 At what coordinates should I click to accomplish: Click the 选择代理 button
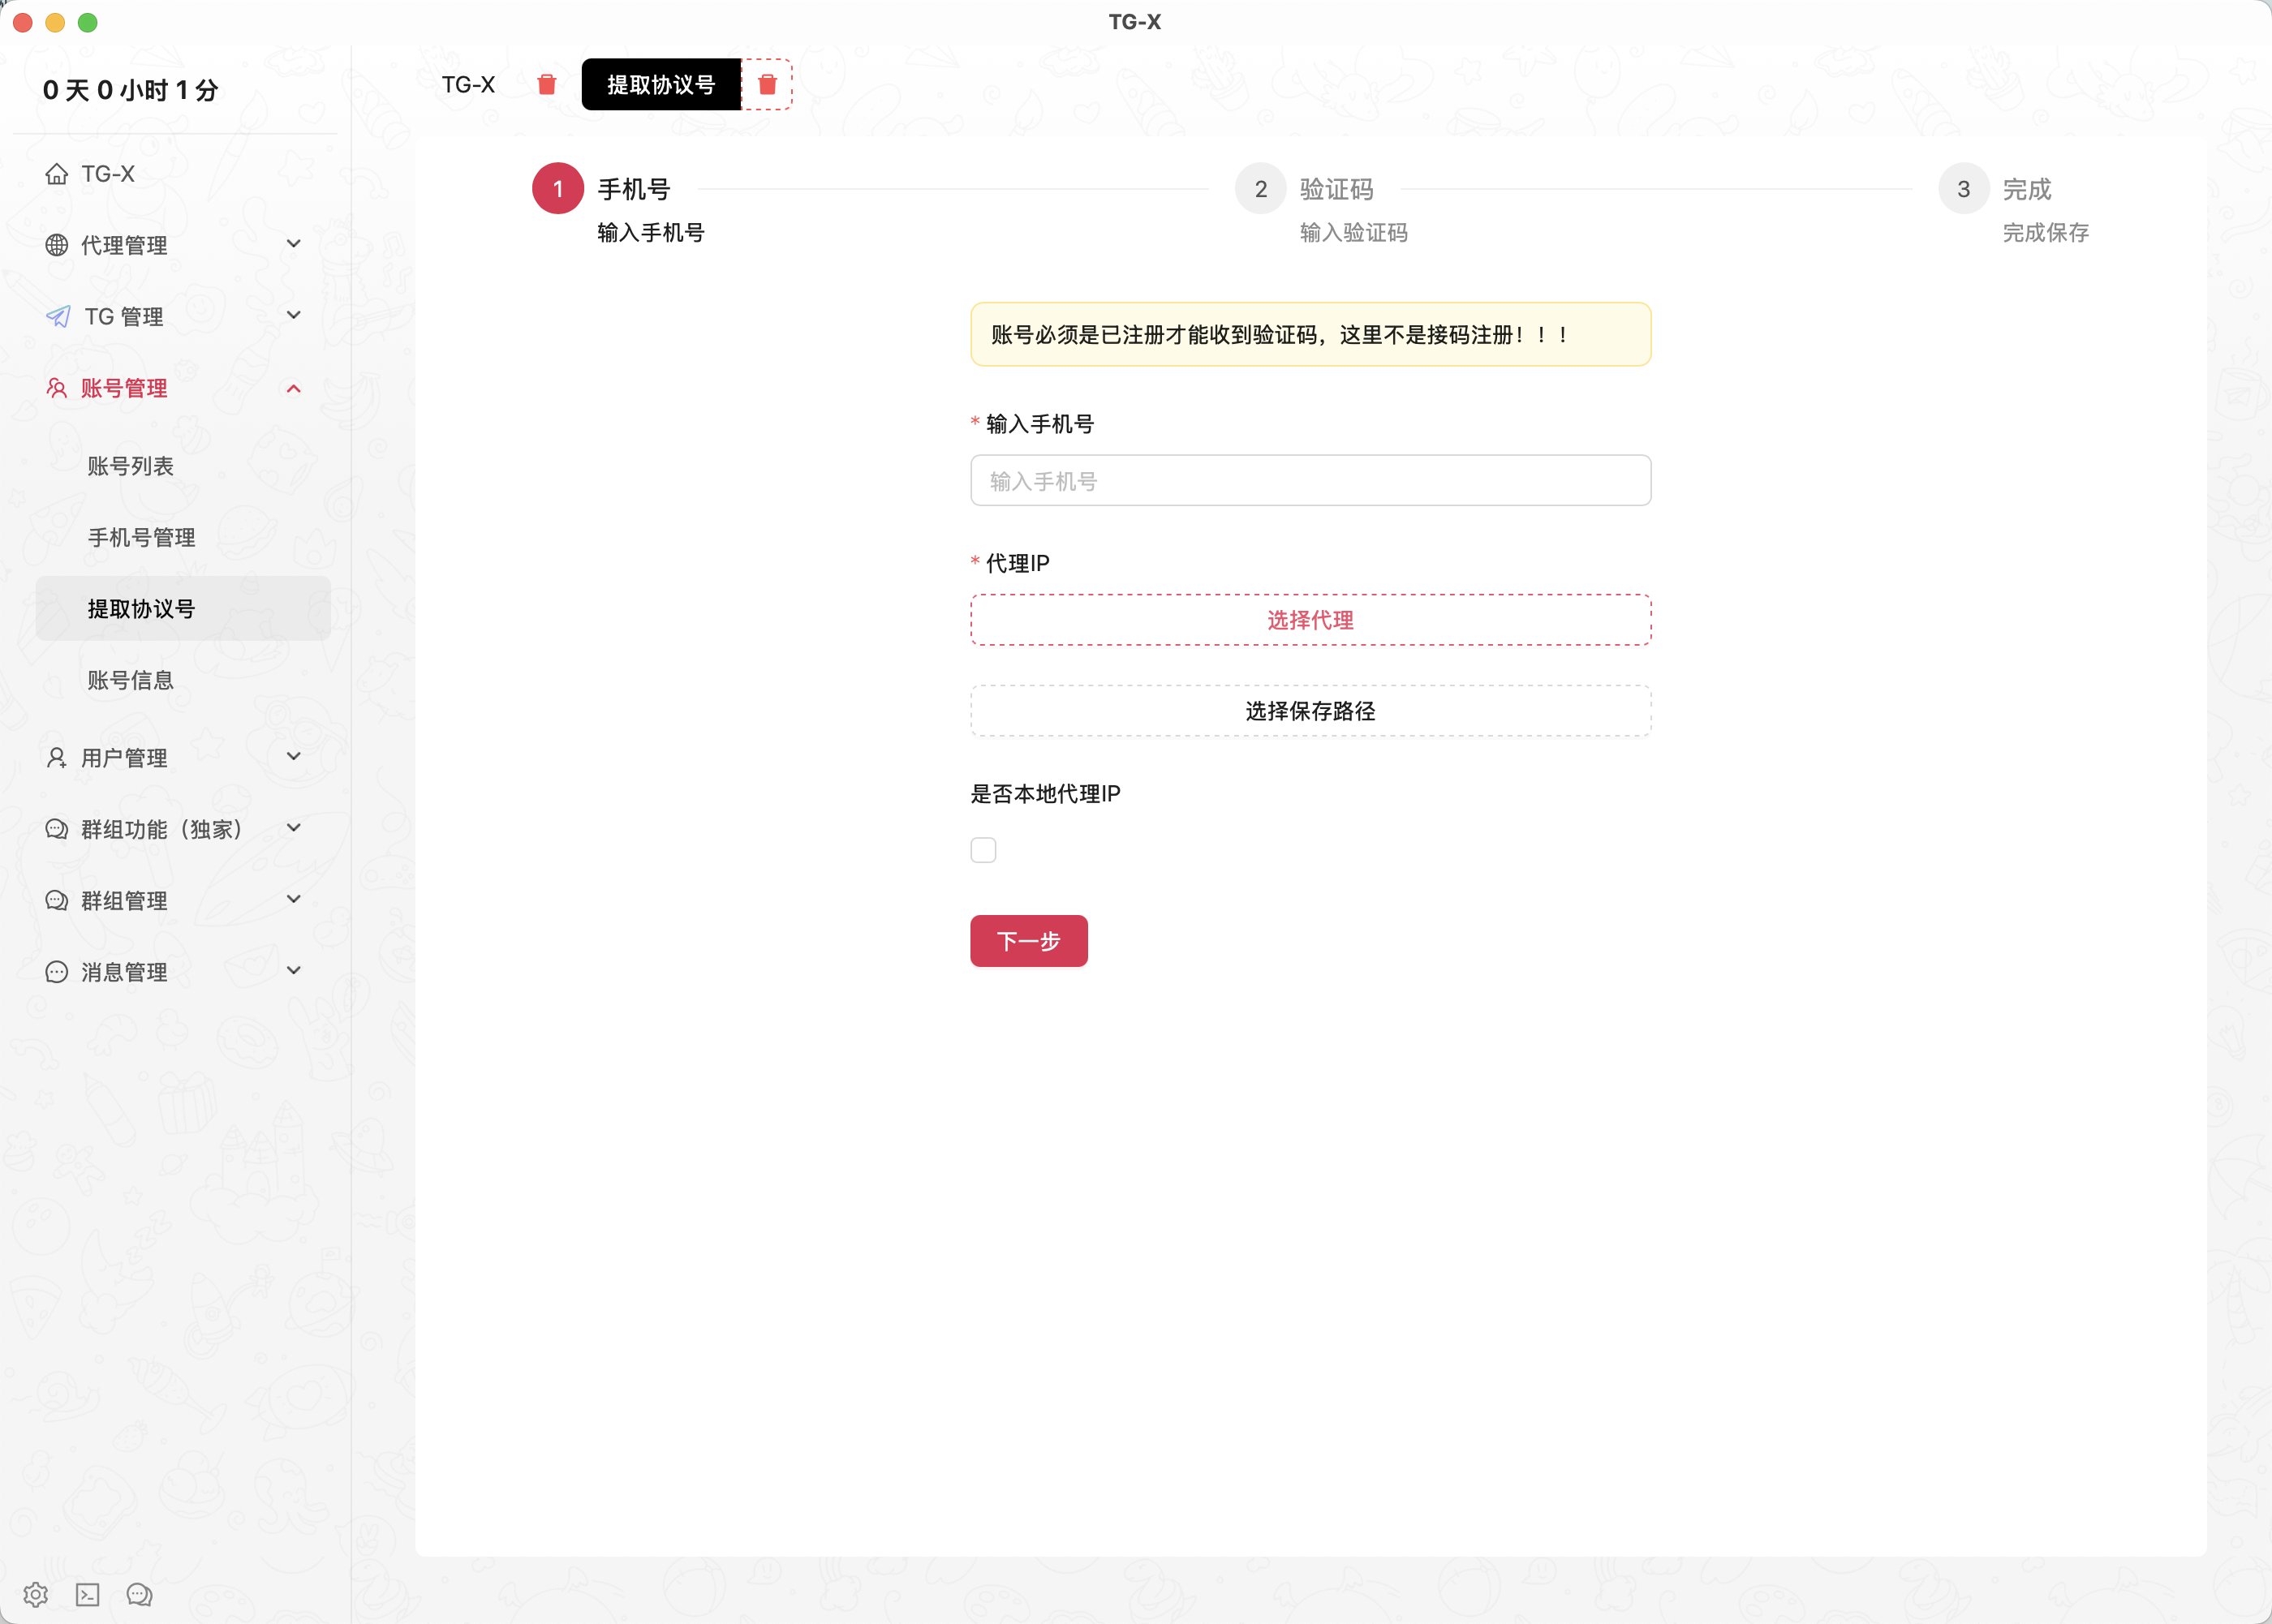pyautogui.click(x=1310, y=620)
